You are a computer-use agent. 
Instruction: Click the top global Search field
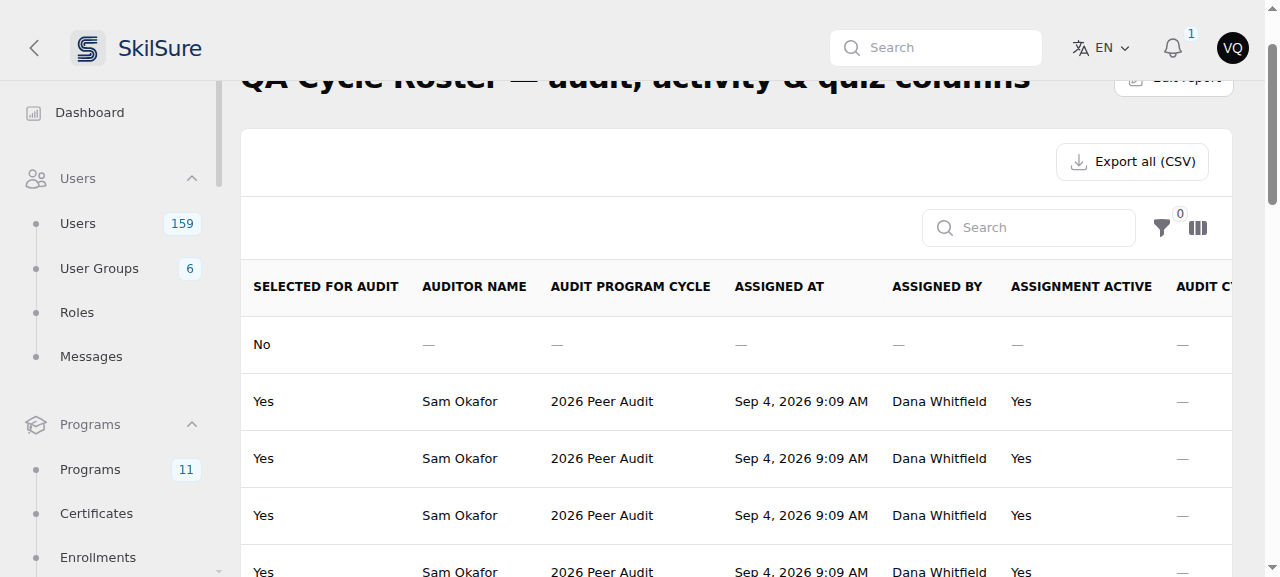(x=936, y=48)
